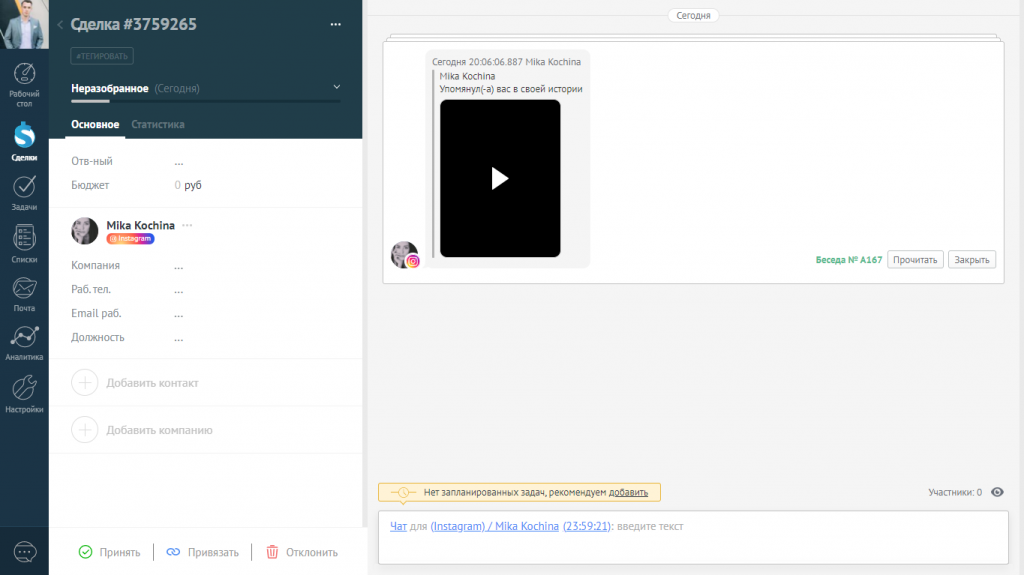Edit the Должность field value
This screenshot has width=1024, height=575.
click(179, 338)
